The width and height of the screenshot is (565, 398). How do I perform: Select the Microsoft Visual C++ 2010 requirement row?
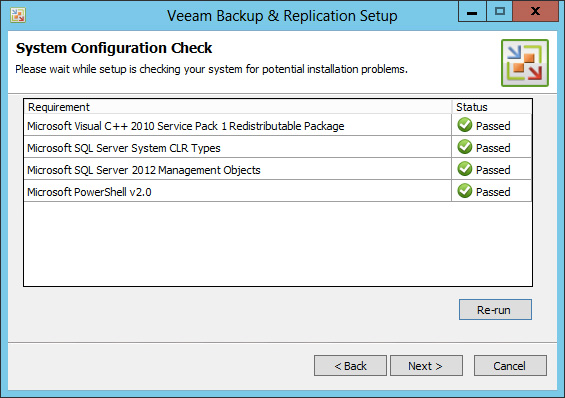(x=278, y=125)
